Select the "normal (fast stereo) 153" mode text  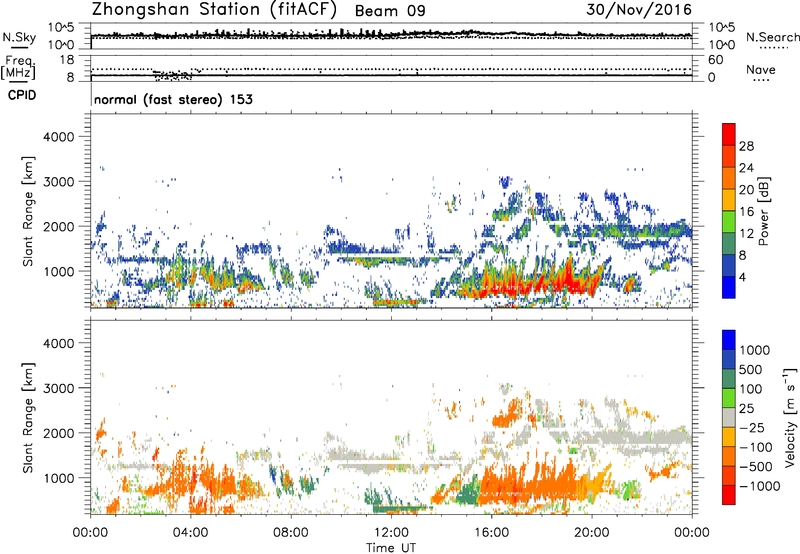[x=173, y=99]
